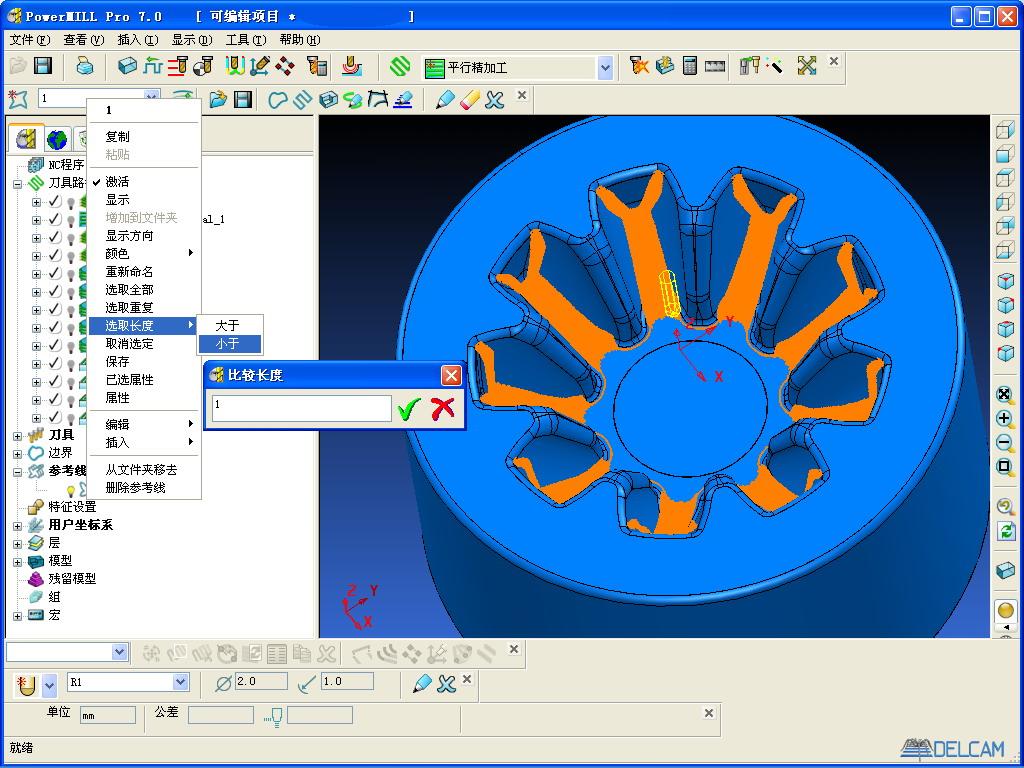This screenshot has height=768, width=1024.
Task: Expand the 模型 tree node
Action: 18,562
